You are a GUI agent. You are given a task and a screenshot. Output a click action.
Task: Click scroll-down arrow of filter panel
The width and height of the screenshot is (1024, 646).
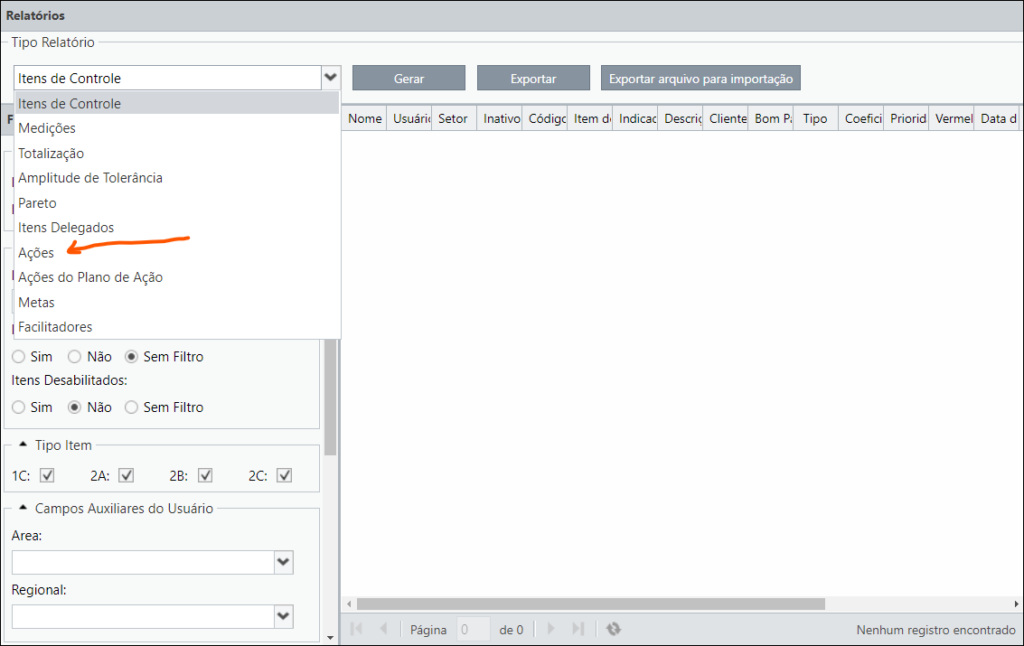(x=330, y=638)
